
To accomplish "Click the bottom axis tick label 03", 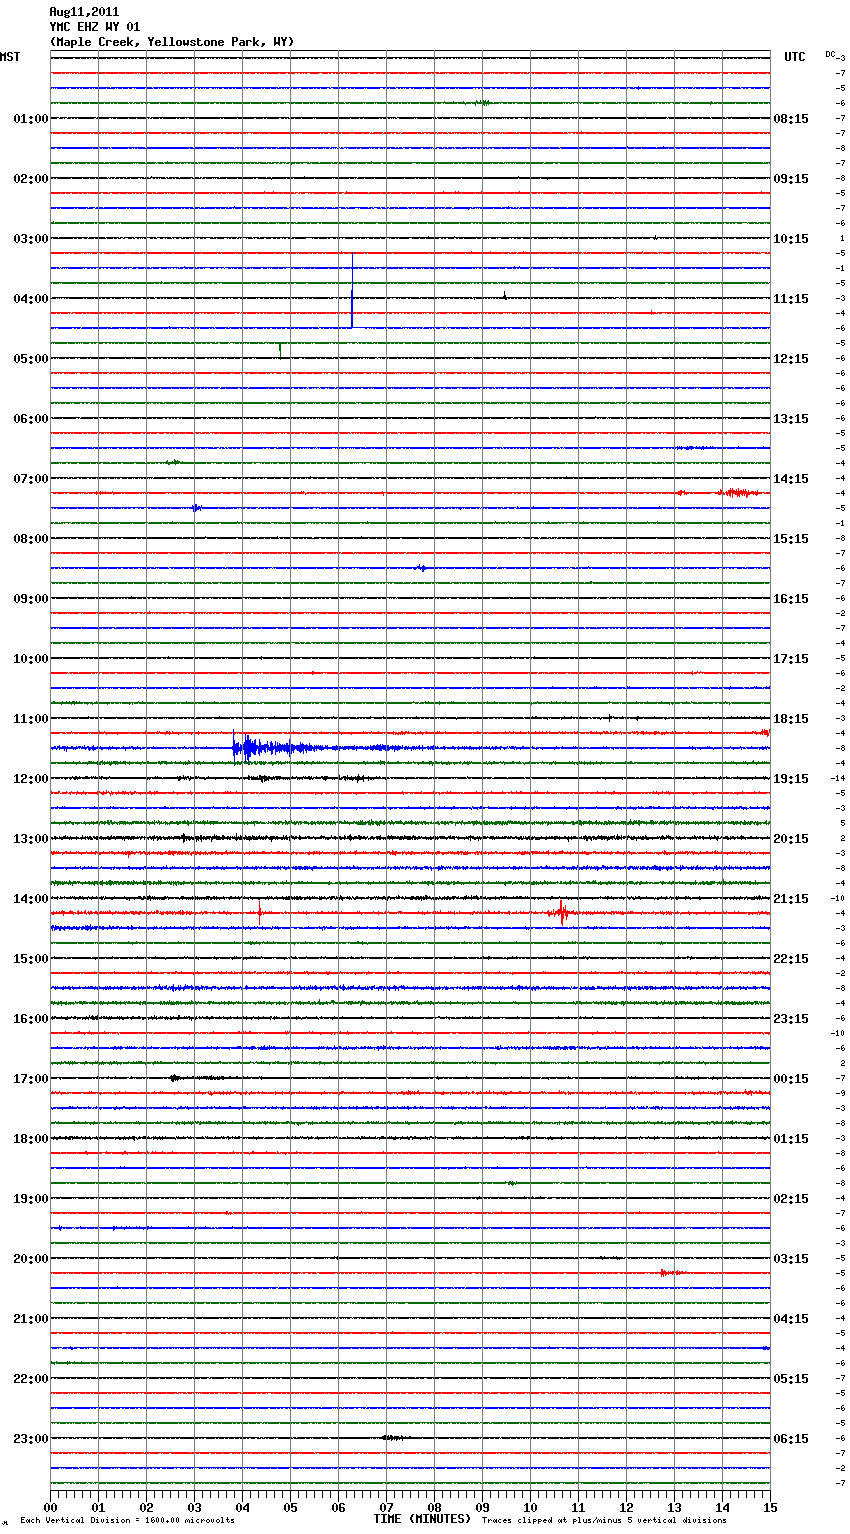I will 194,1507.
